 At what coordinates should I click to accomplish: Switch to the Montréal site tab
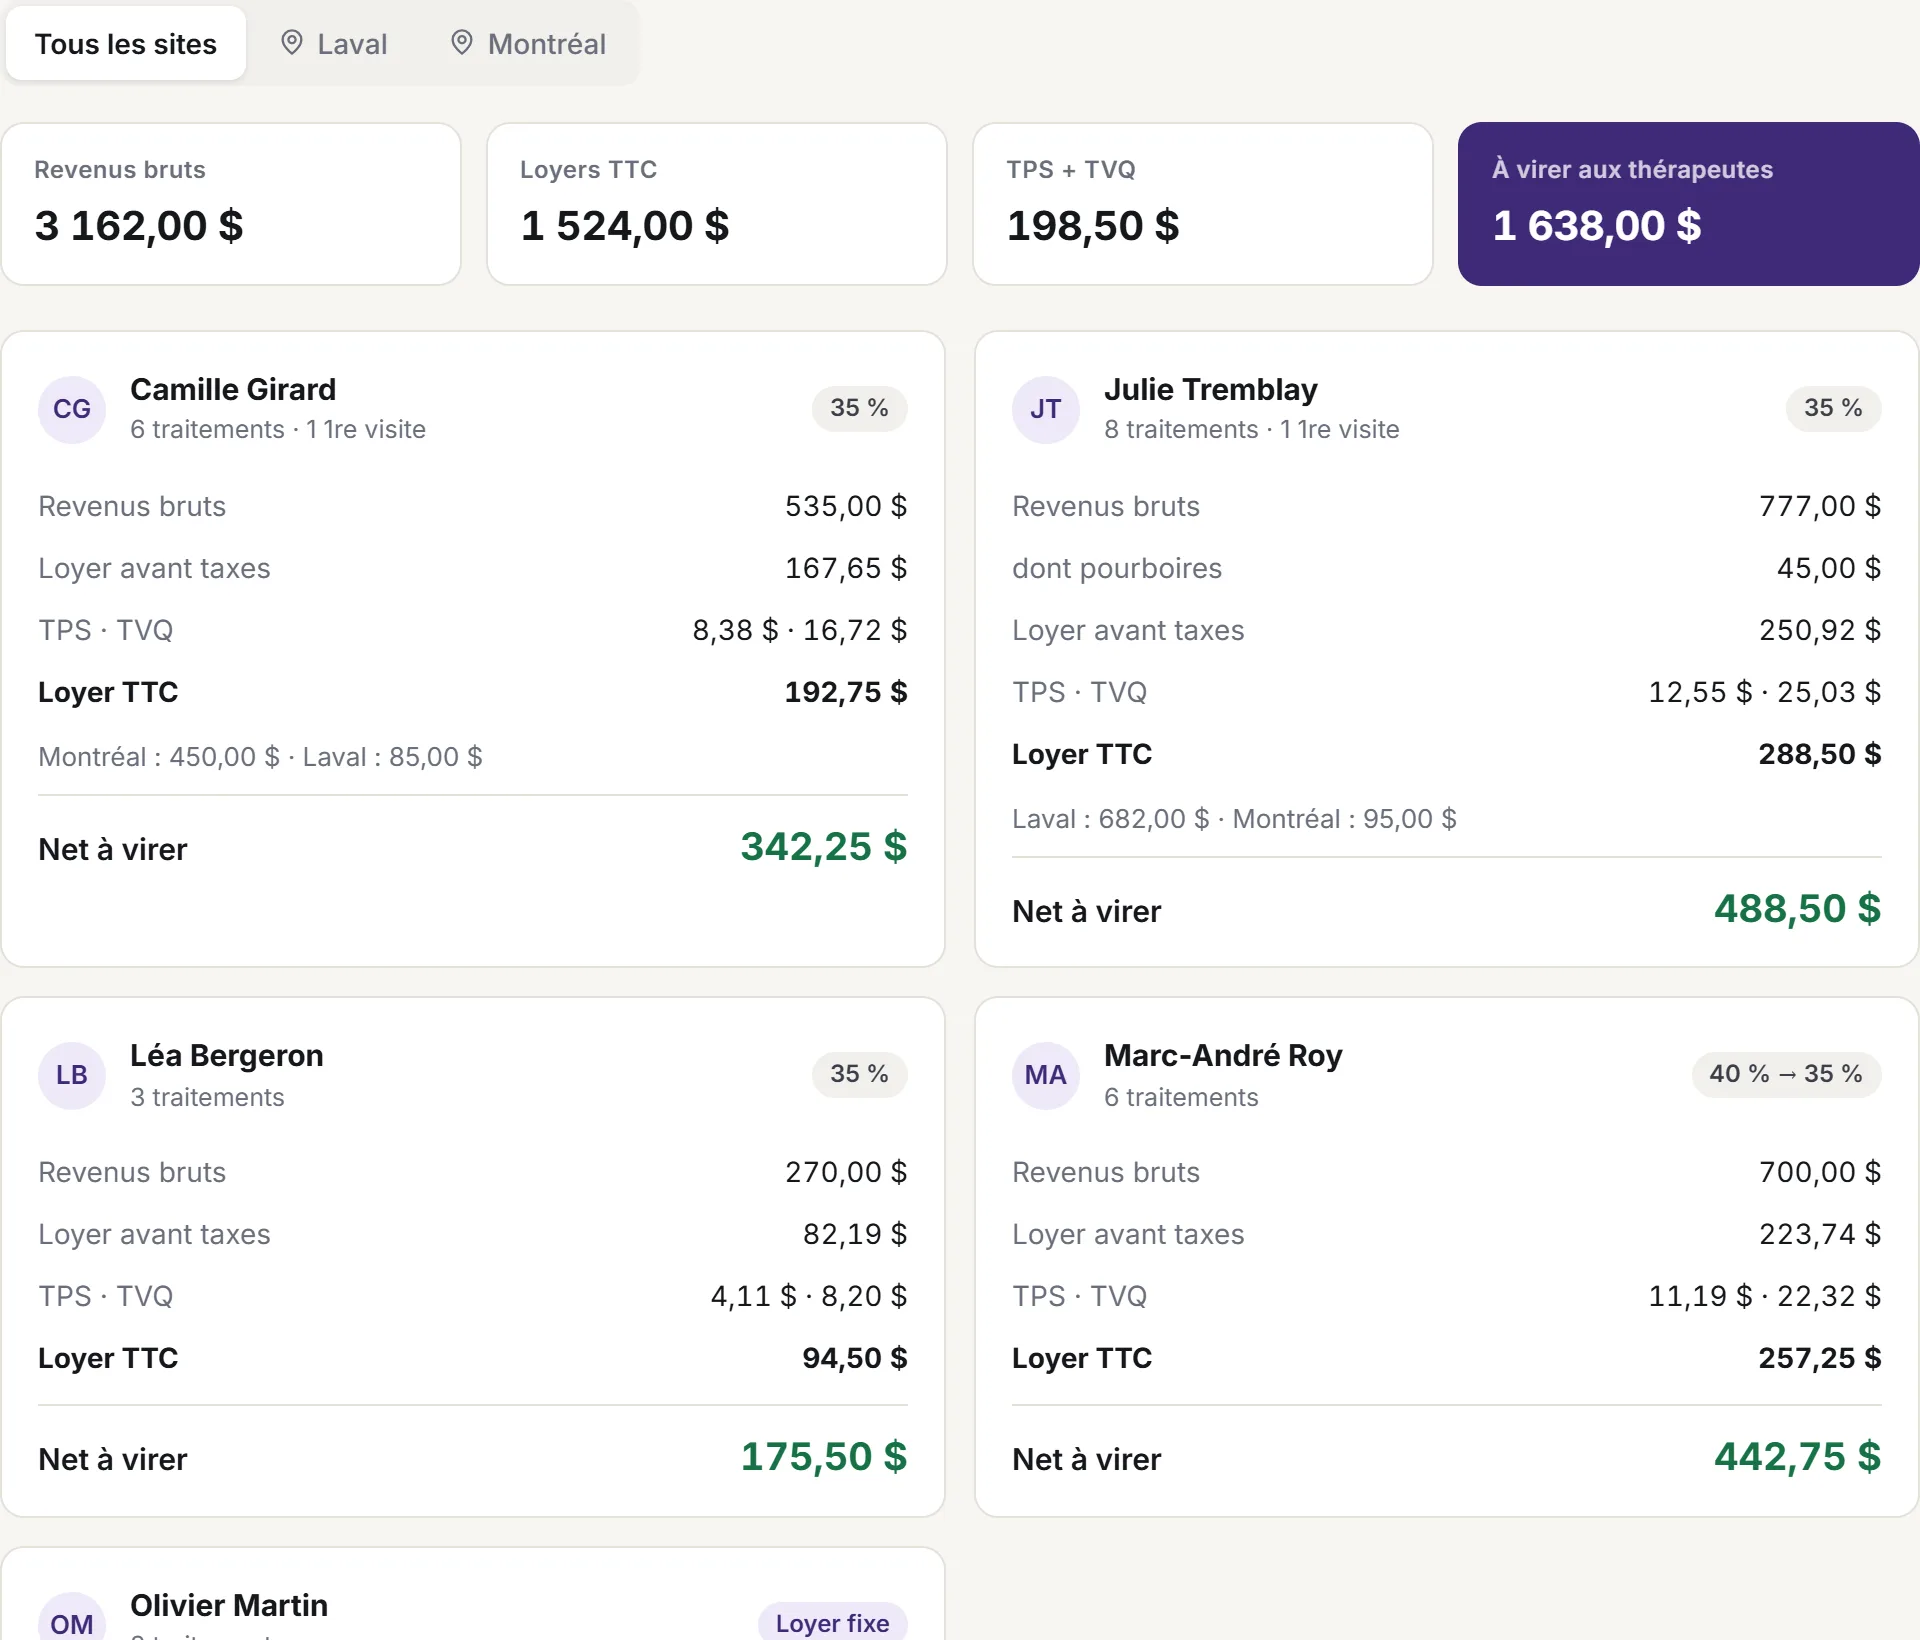click(x=528, y=44)
